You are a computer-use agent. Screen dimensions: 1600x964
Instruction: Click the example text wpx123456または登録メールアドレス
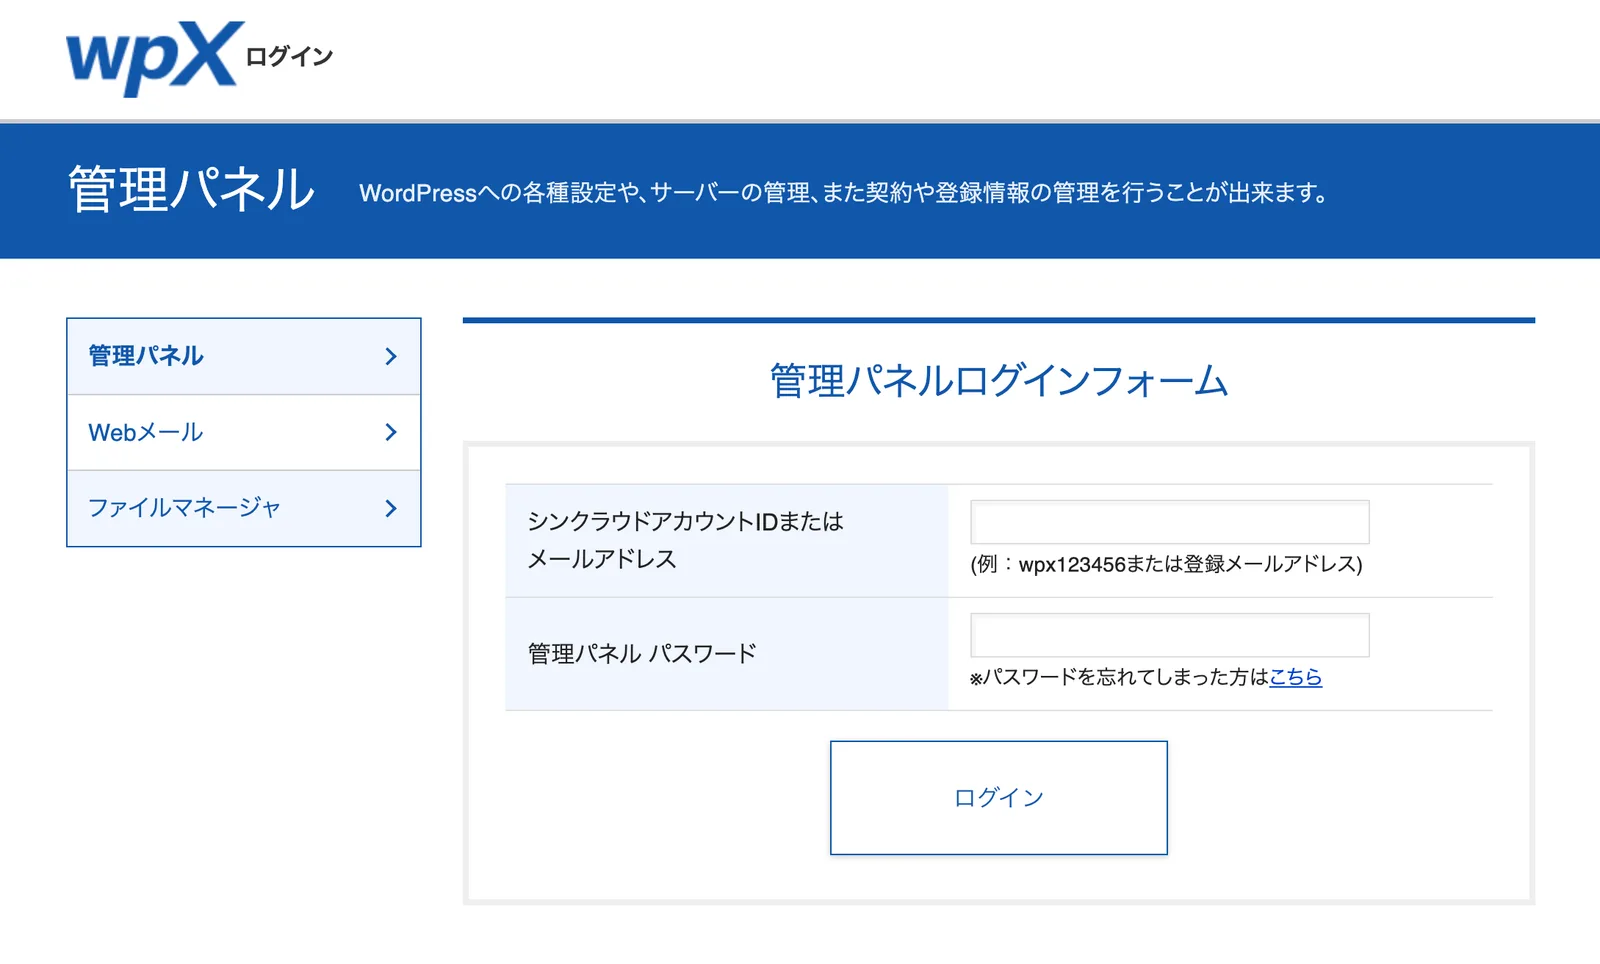pyautogui.click(x=1166, y=564)
